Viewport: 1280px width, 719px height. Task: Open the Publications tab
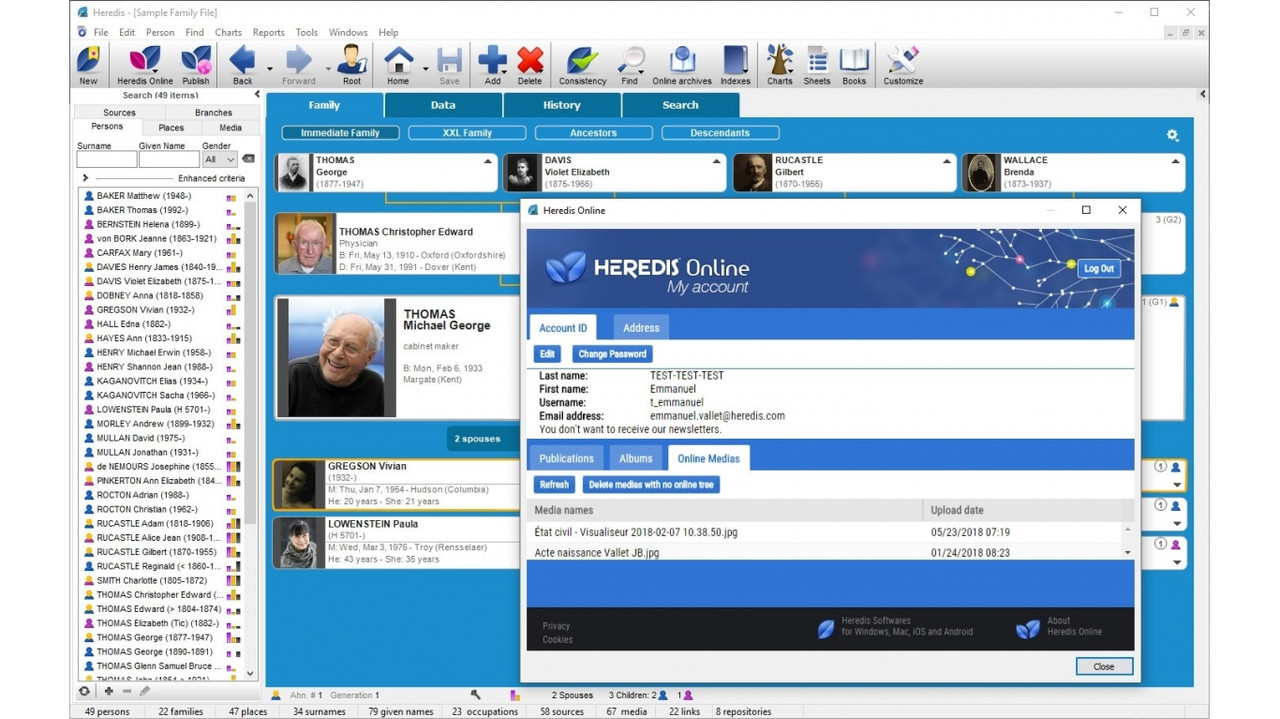coord(566,458)
